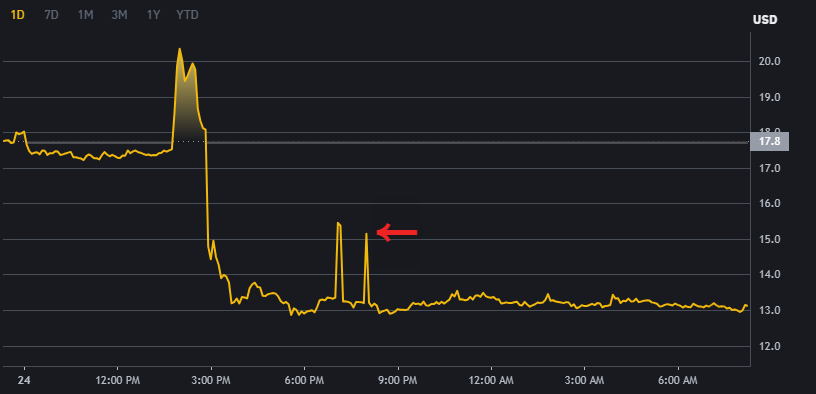This screenshot has width=816, height=394.
Task: Click the 24 date label on time axis
Action: [x=23, y=380]
